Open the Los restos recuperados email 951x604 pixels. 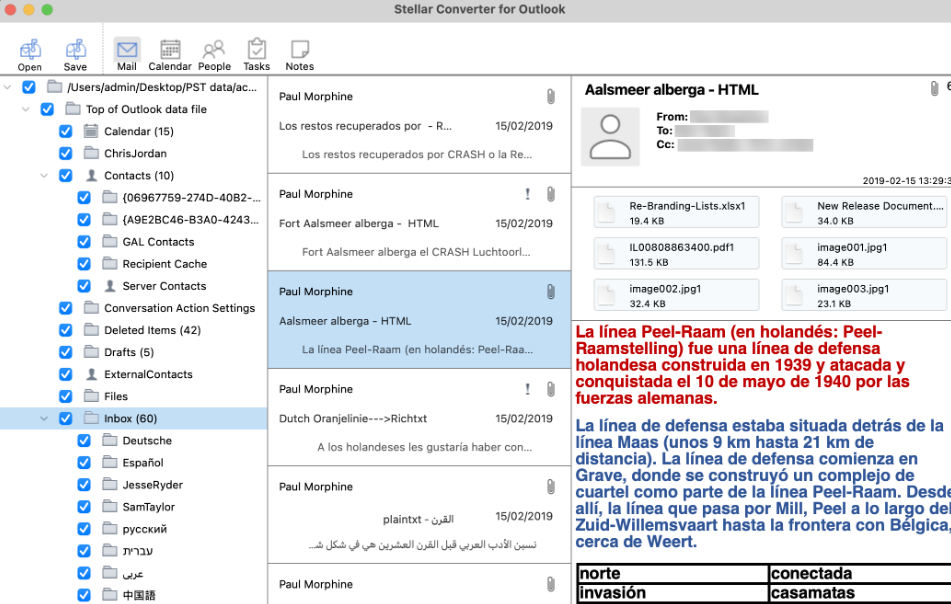[x=419, y=125]
